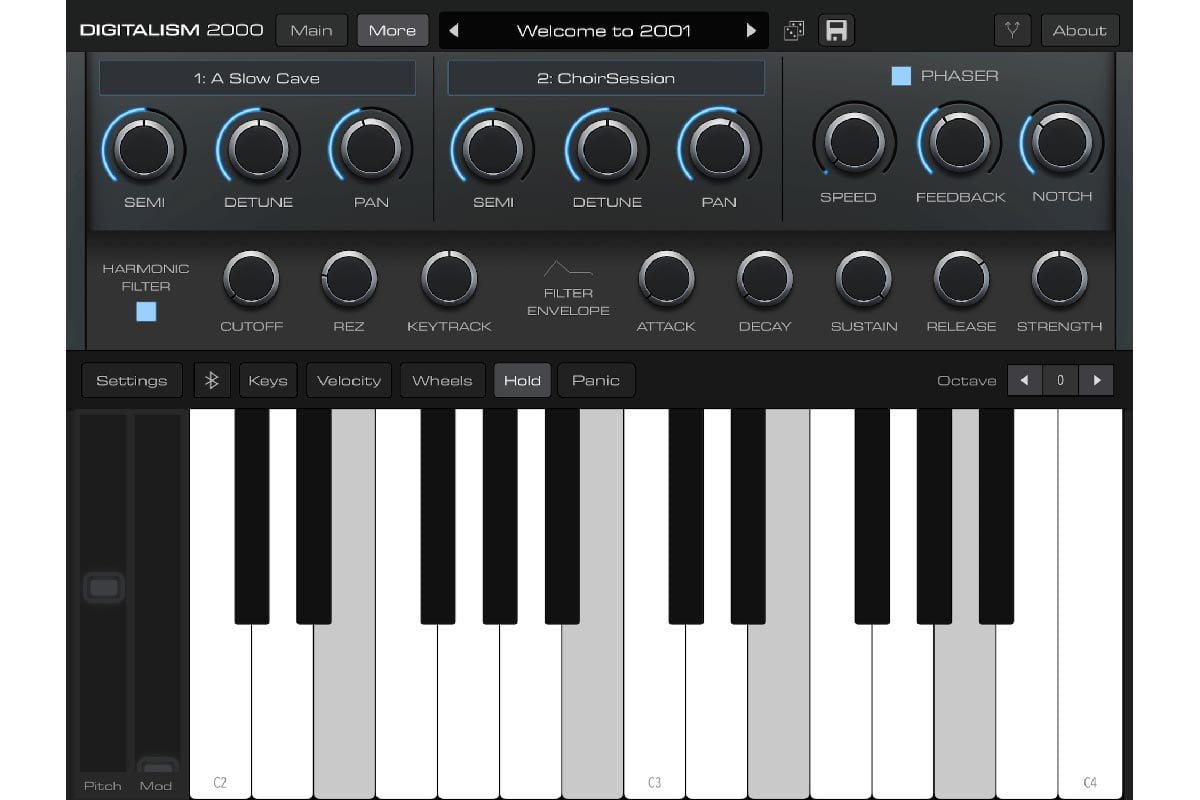Click the Phaser FEEDBACK knob
Image resolution: width=1200 pixels, height=800 pixels.
point(960,143)
